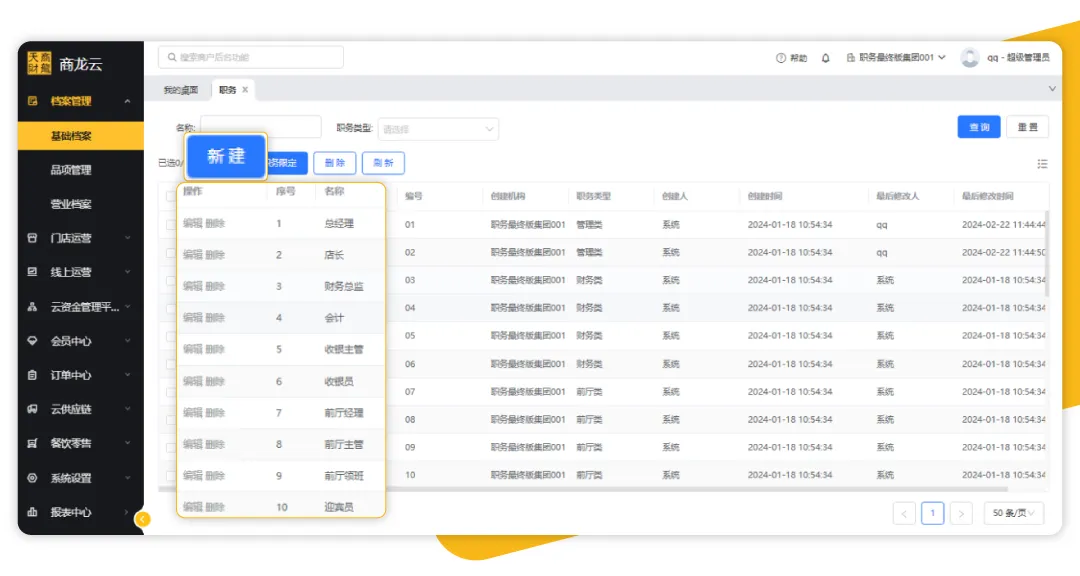Expand the 订单中心 menu chevron
The width and height of the screenshot is (1080, 576).
(127, 375)
